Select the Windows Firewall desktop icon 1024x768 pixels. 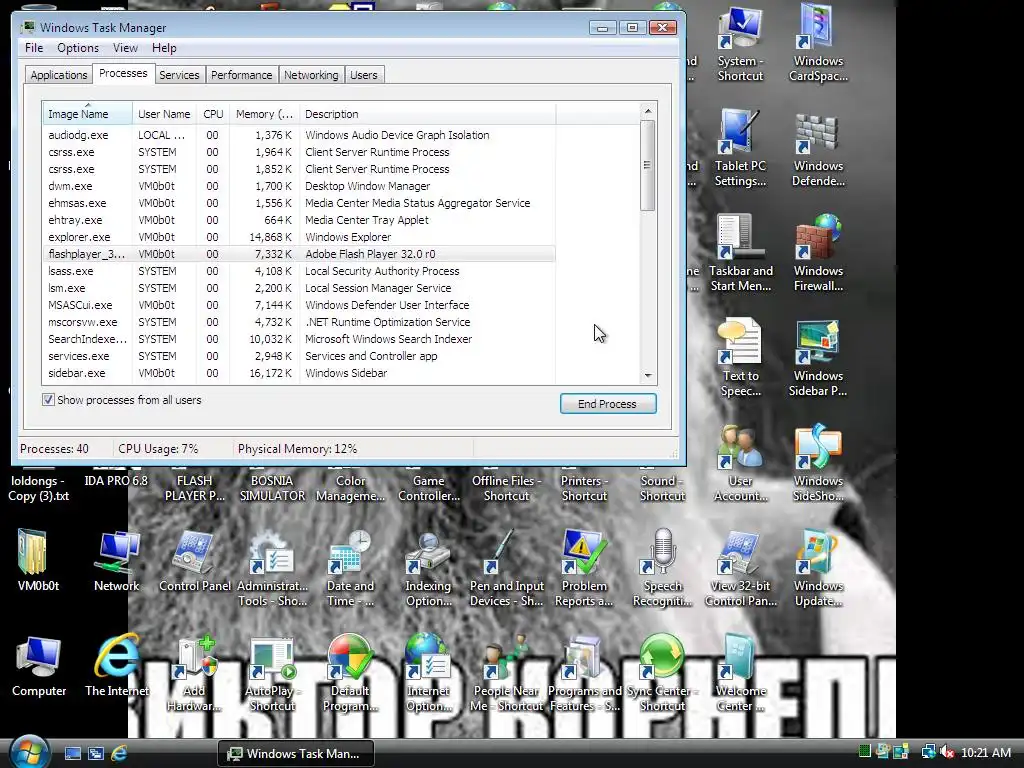(x=818, y=253)
